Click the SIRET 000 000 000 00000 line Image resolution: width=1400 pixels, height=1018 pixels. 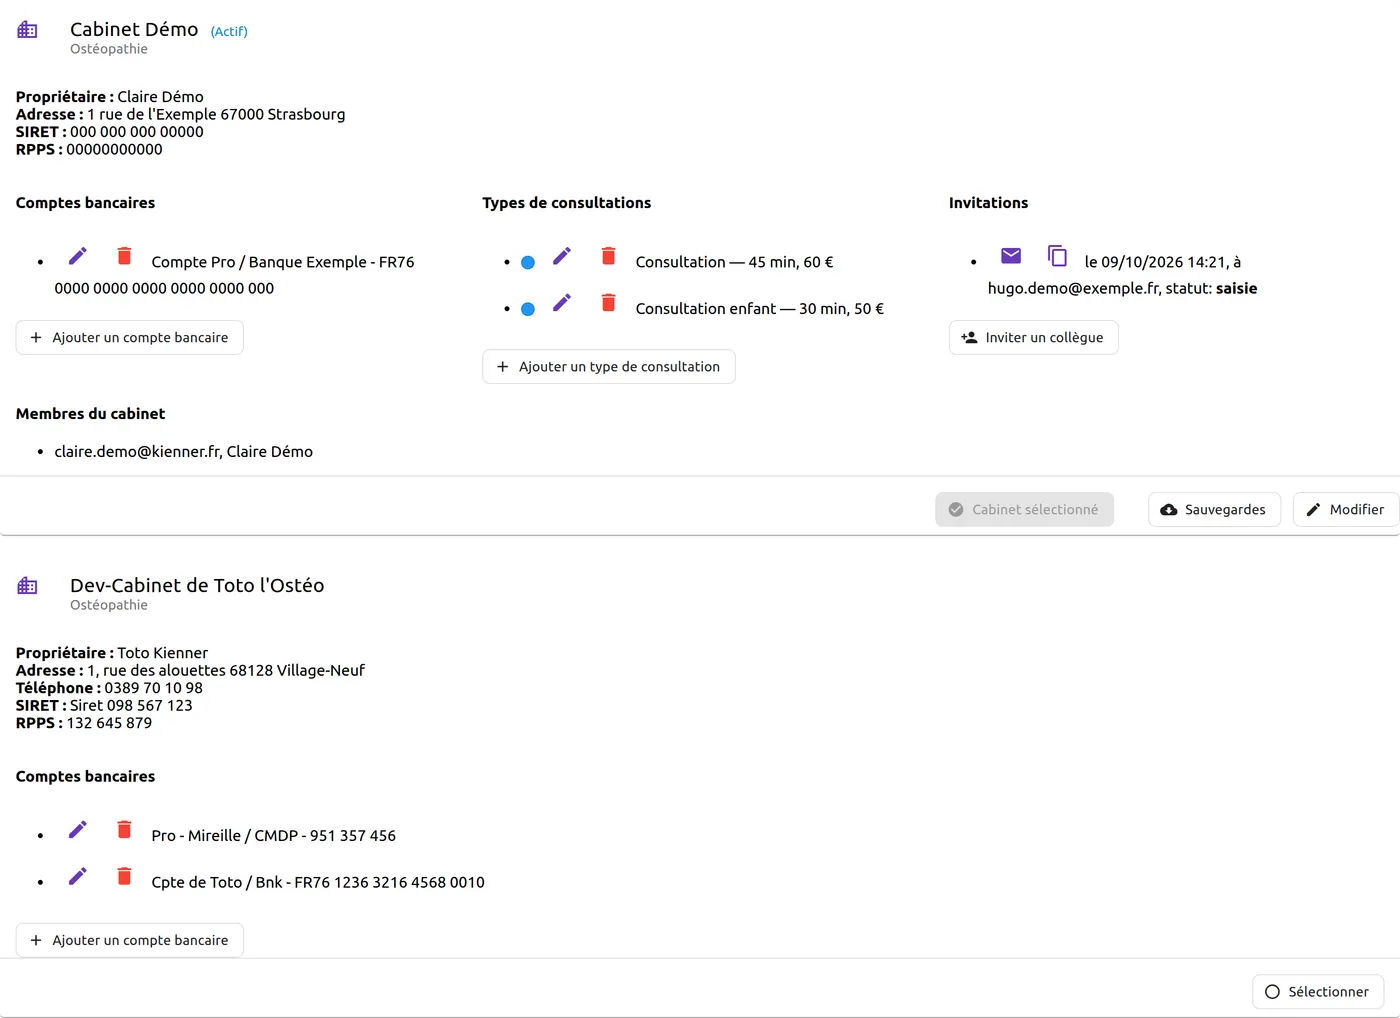110,131
